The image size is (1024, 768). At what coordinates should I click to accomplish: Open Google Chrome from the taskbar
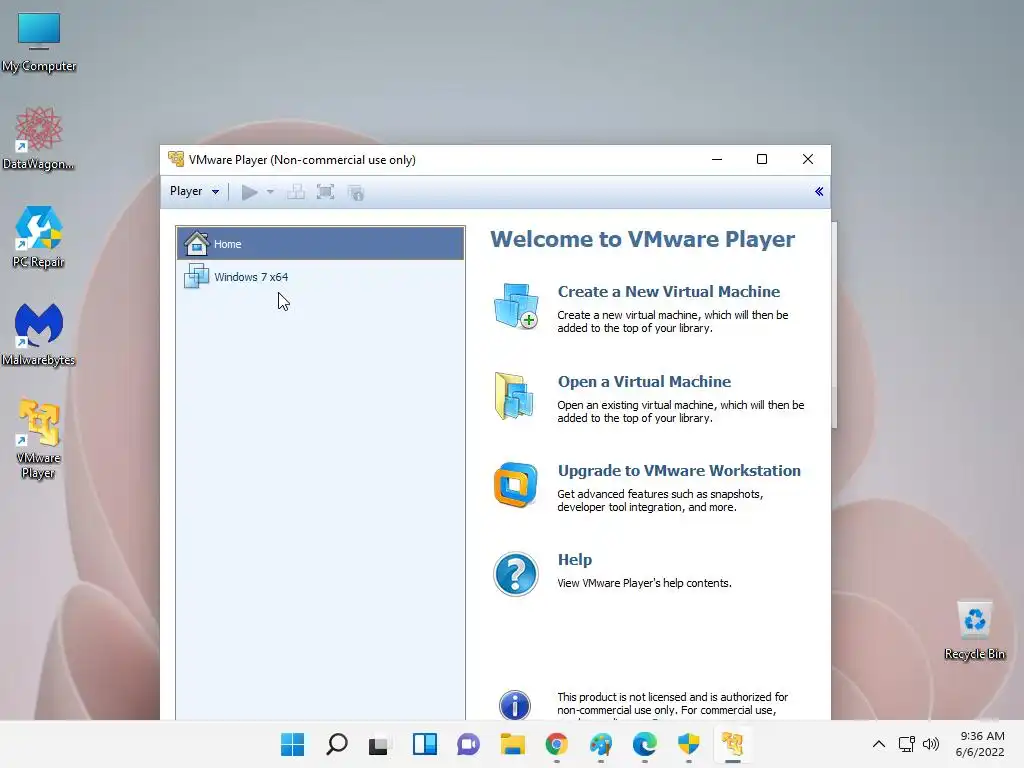556,744
